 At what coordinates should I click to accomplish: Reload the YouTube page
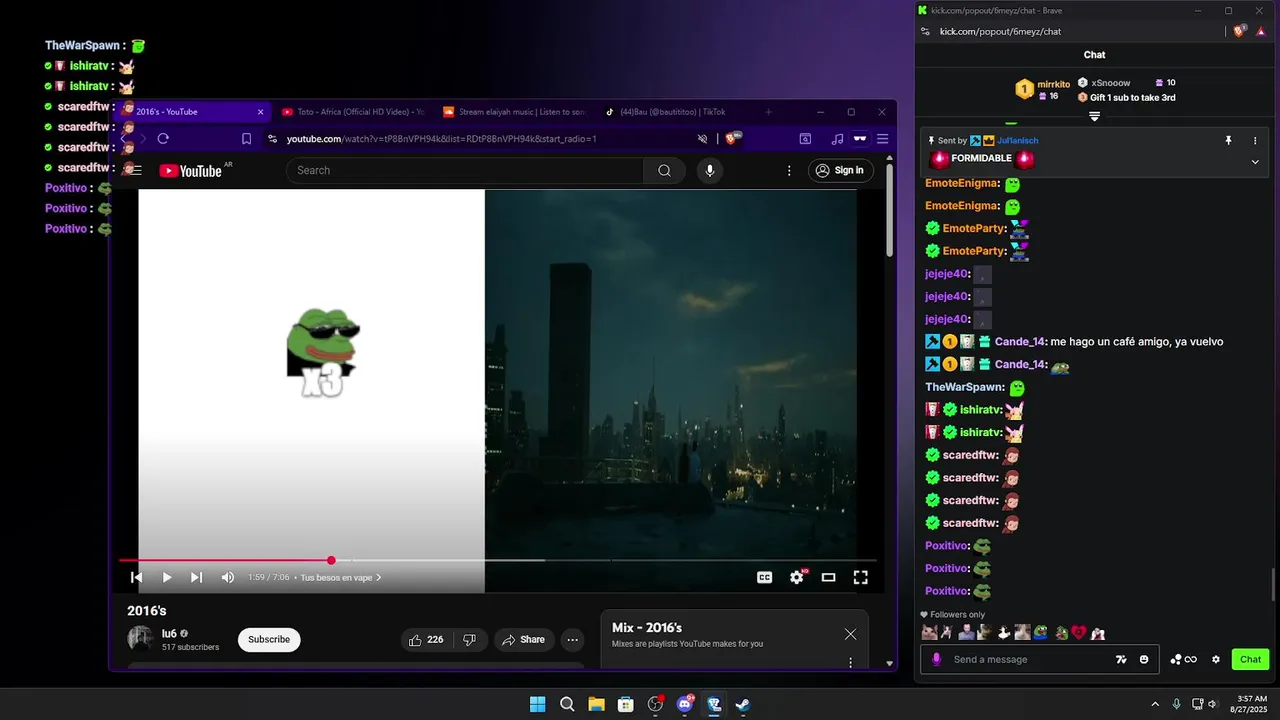coord(163,139)
